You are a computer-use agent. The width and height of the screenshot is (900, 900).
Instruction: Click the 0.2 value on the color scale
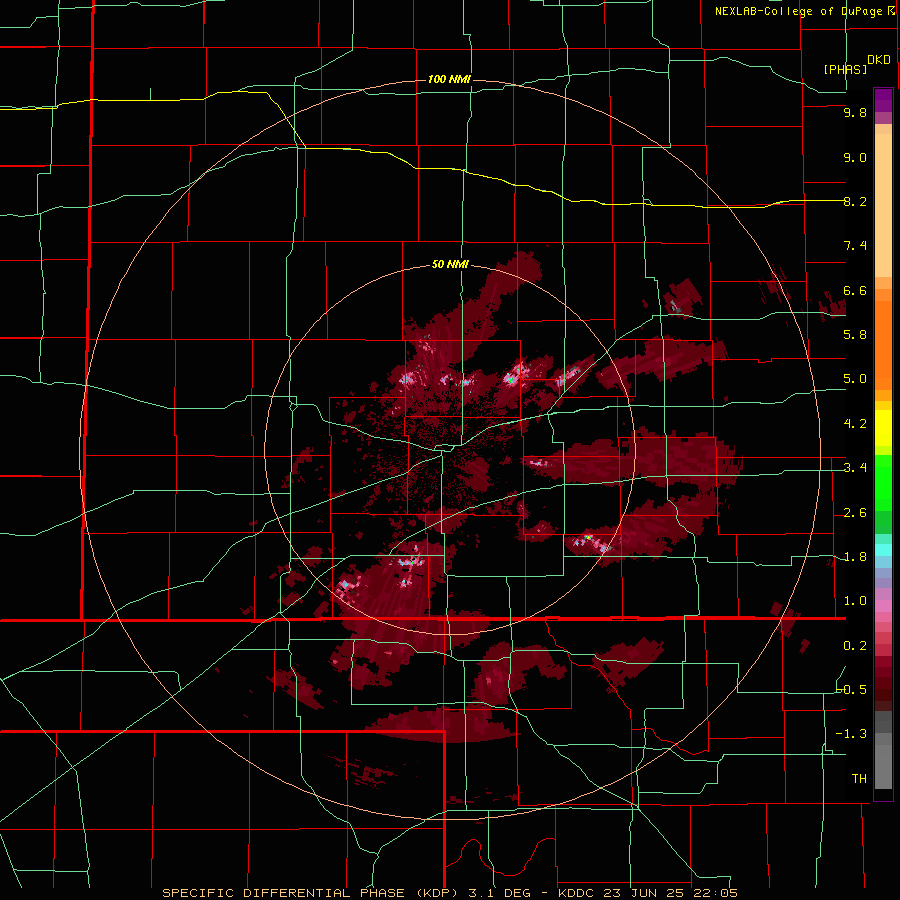click(x=855, y=646)
